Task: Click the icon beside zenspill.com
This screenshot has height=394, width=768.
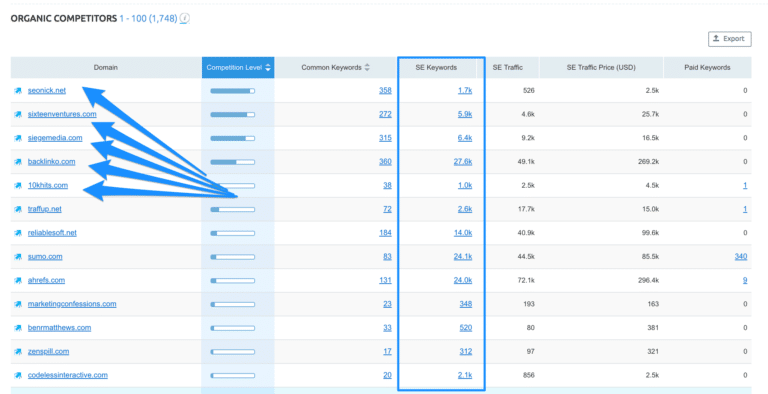Action: [18, 351]
